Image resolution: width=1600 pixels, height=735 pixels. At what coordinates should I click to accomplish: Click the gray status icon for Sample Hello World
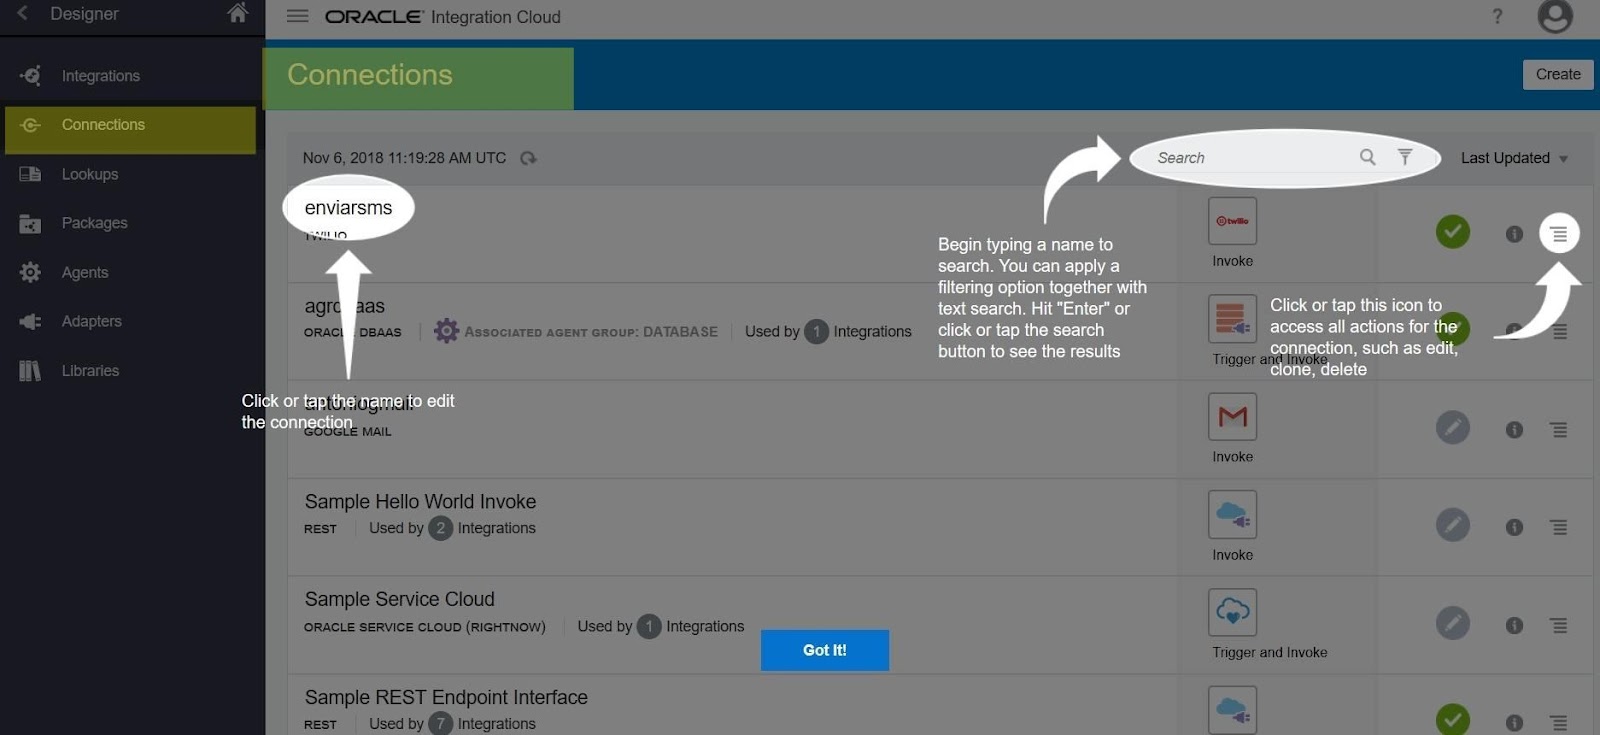tap(1453, 525)
